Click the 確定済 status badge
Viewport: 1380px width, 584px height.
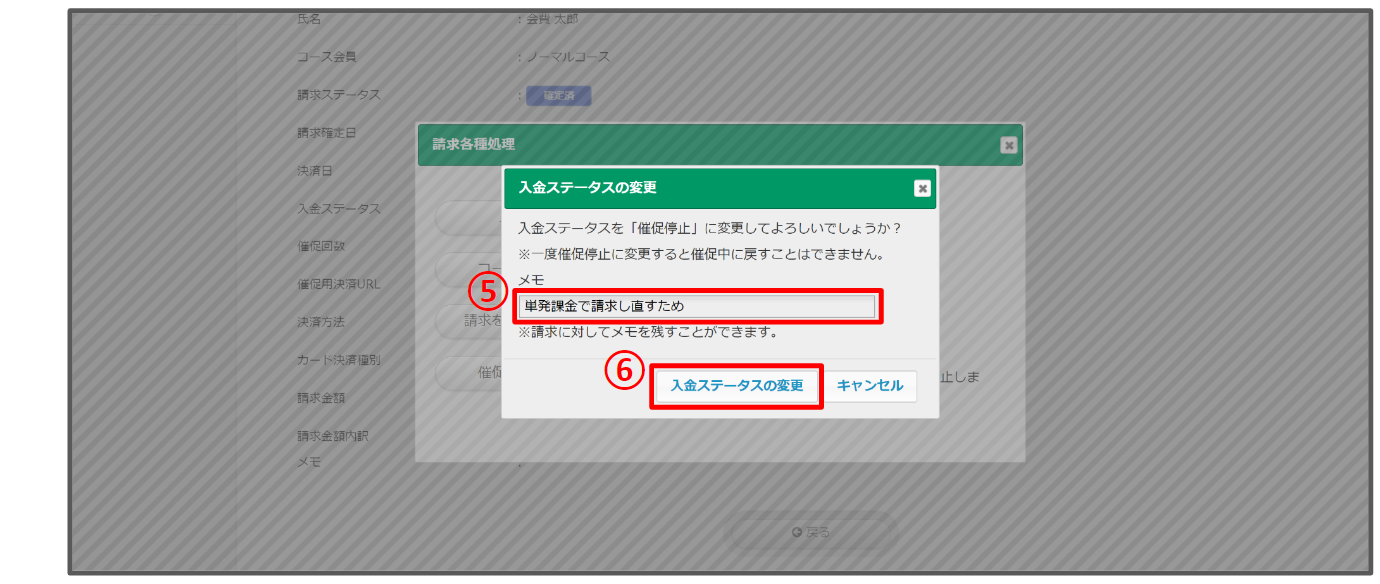[560, 96]
